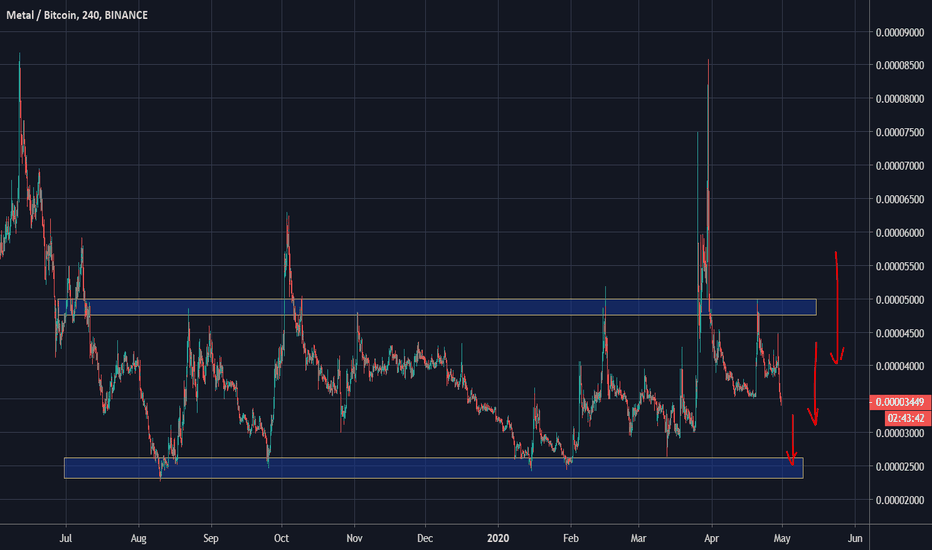Click the 0.00007000 price axis label
The width and height of the screenshot is (932, 550).
[x=899, y=166]
